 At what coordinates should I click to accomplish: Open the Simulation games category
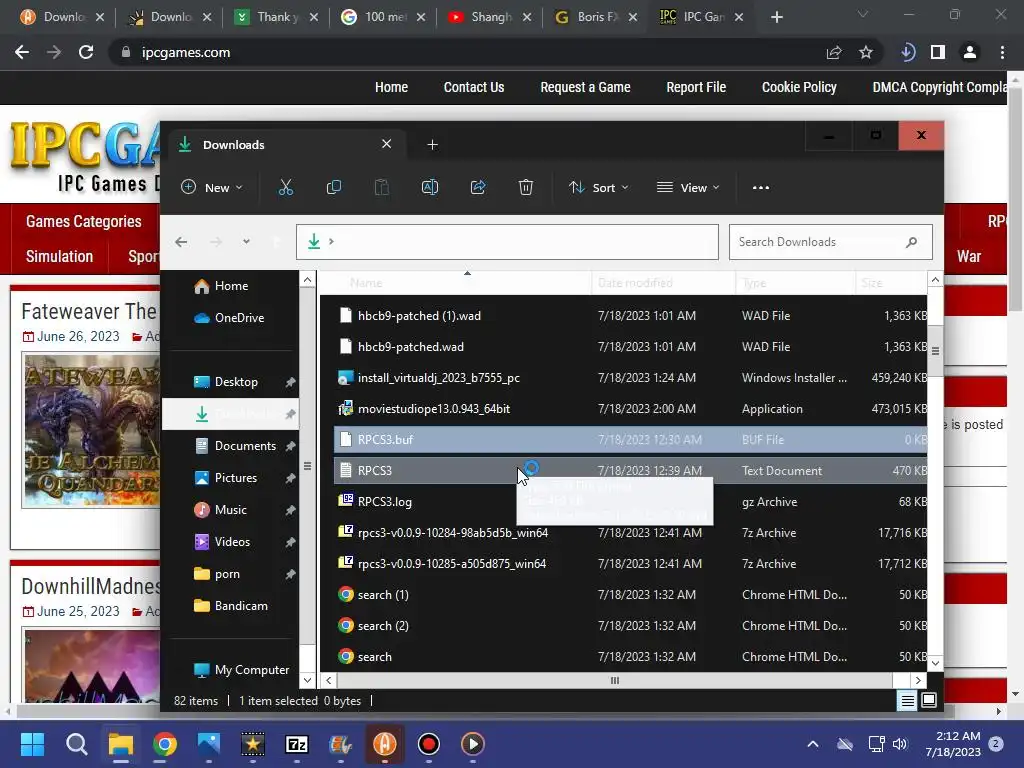click(59, 257)
